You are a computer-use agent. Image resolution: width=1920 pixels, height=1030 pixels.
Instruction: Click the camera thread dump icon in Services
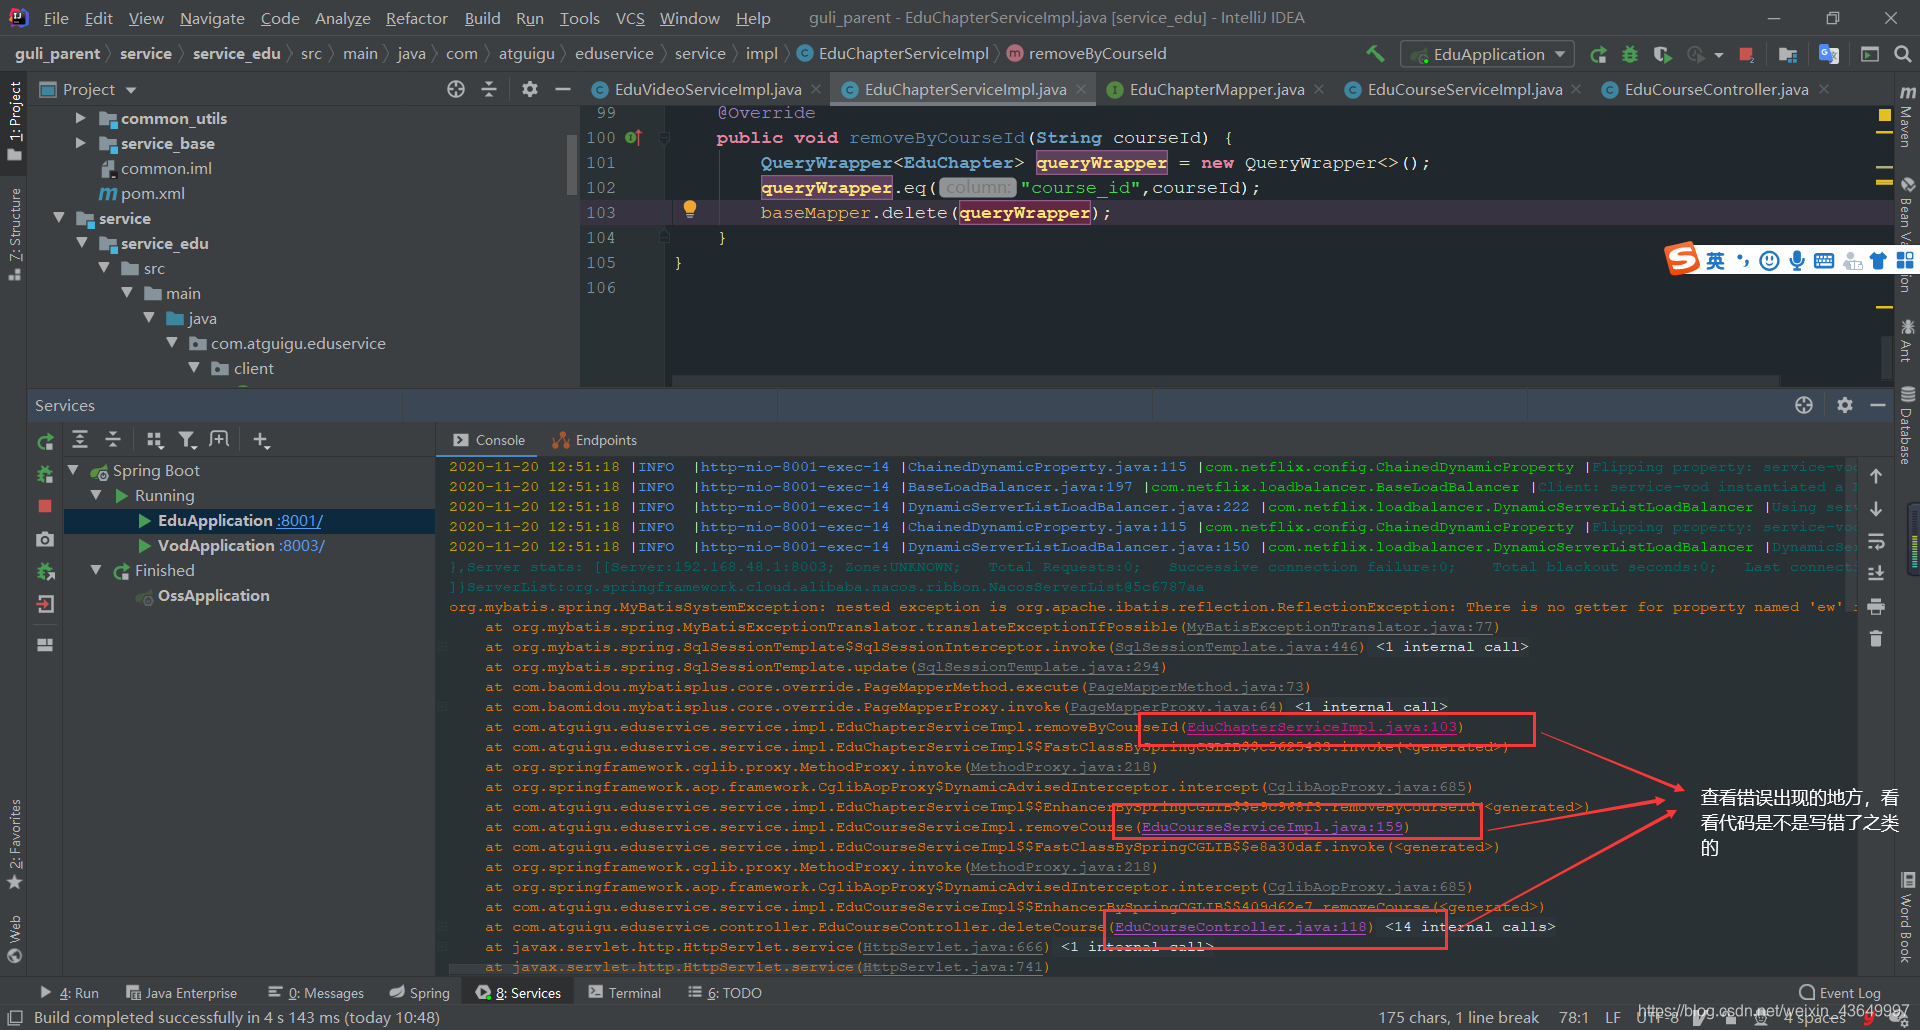pyautogui.click(x=45, y=539)
